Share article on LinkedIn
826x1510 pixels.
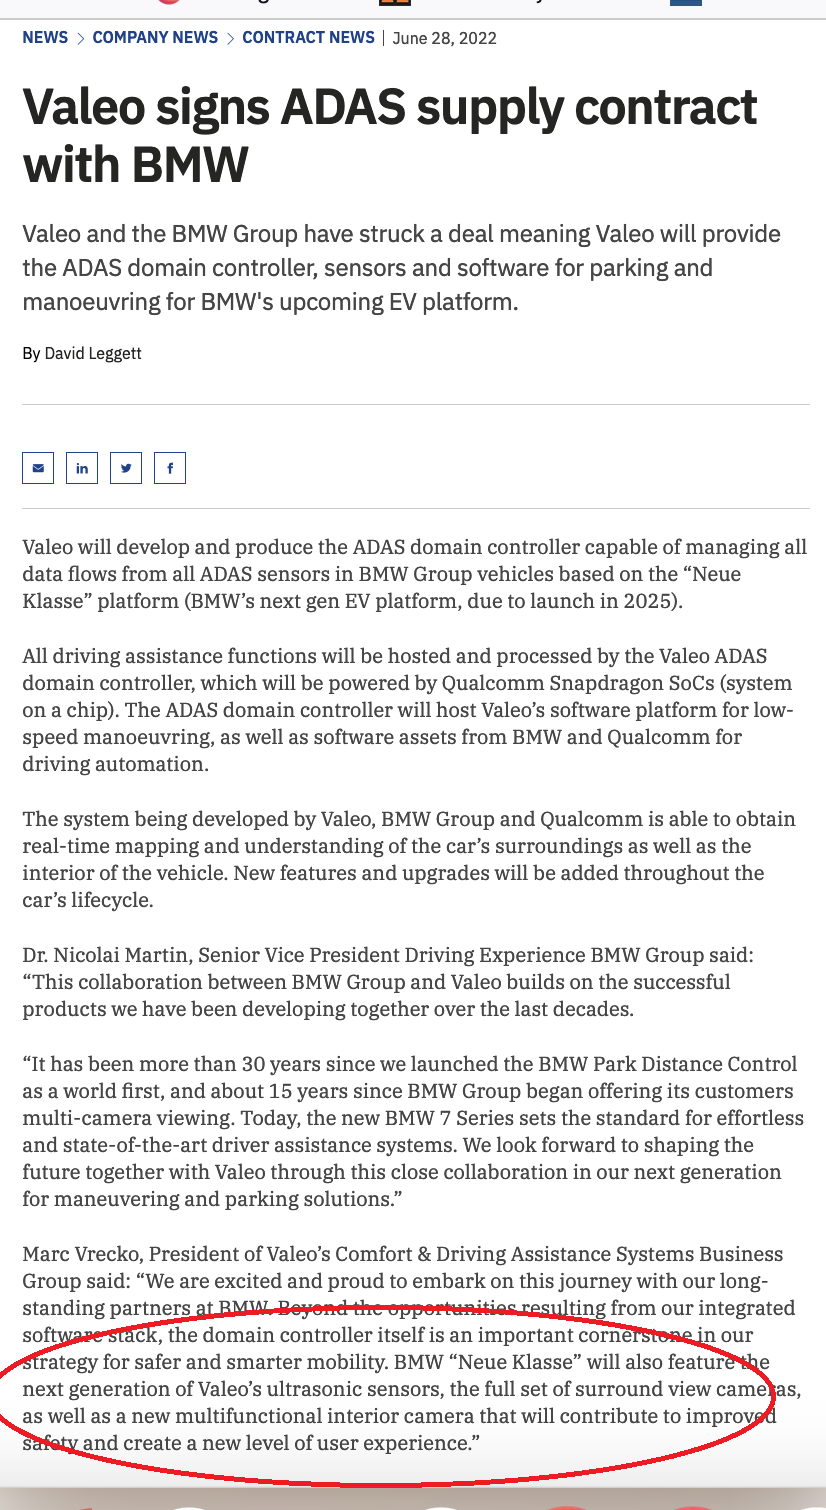click(82, 468)
